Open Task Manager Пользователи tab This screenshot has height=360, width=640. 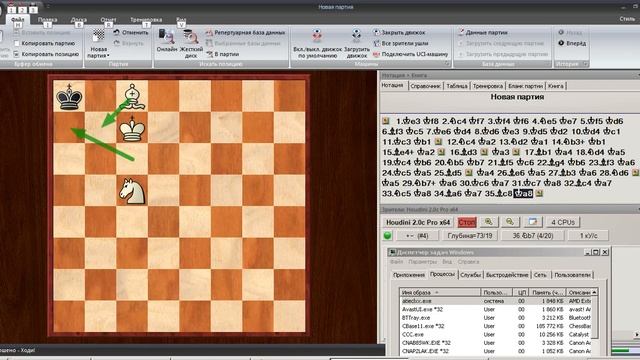tap(572, 275)
